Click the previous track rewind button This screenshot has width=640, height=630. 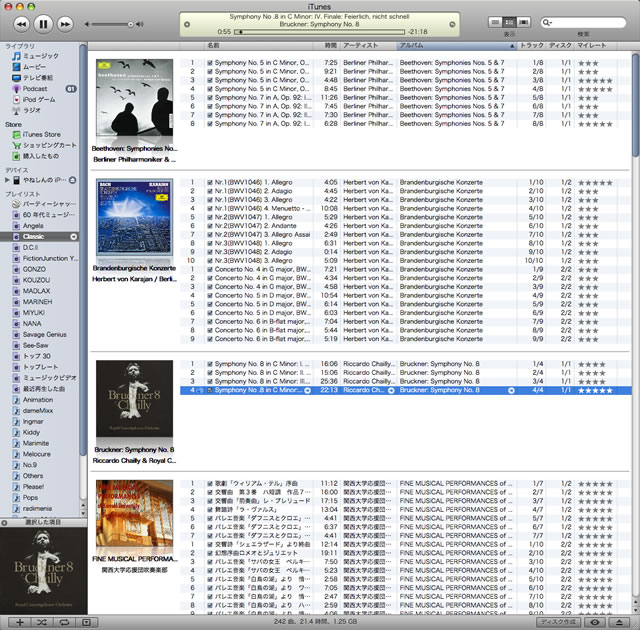click(x=21, y=24)
